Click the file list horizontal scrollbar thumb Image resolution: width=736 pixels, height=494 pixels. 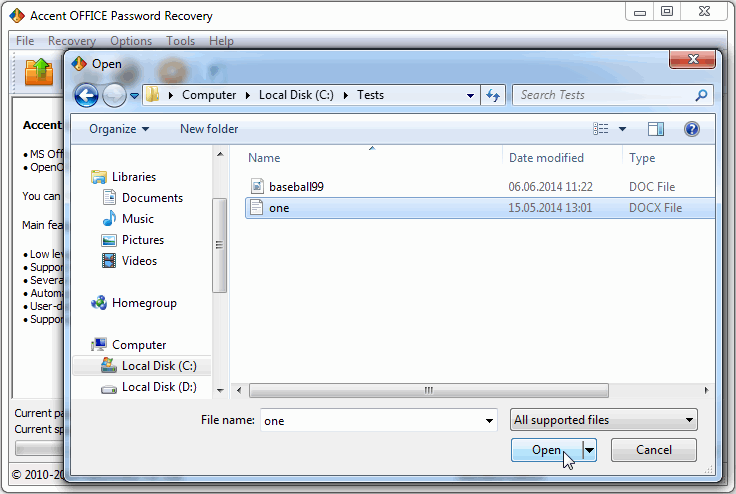point(429,390)
